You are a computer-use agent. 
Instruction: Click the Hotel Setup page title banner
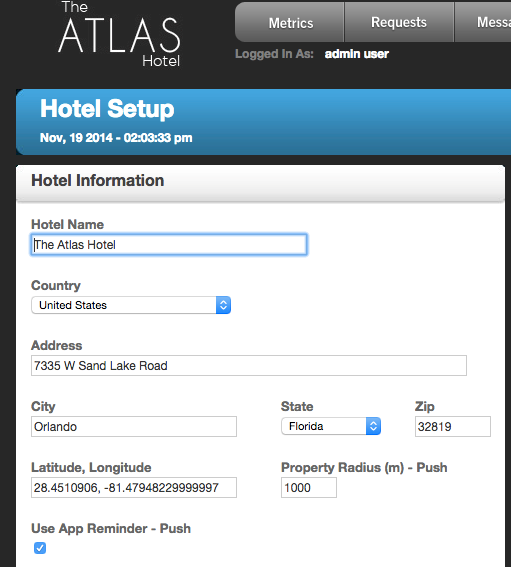click(263, 122)
